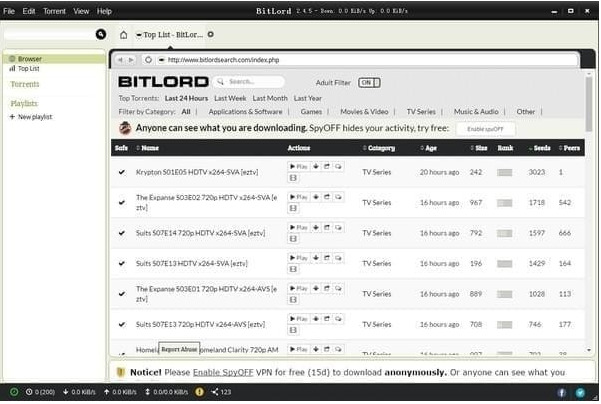Screen dimensions: 601x404
Task: Click the BitLord site search field
Action: [x=249, y=82]
